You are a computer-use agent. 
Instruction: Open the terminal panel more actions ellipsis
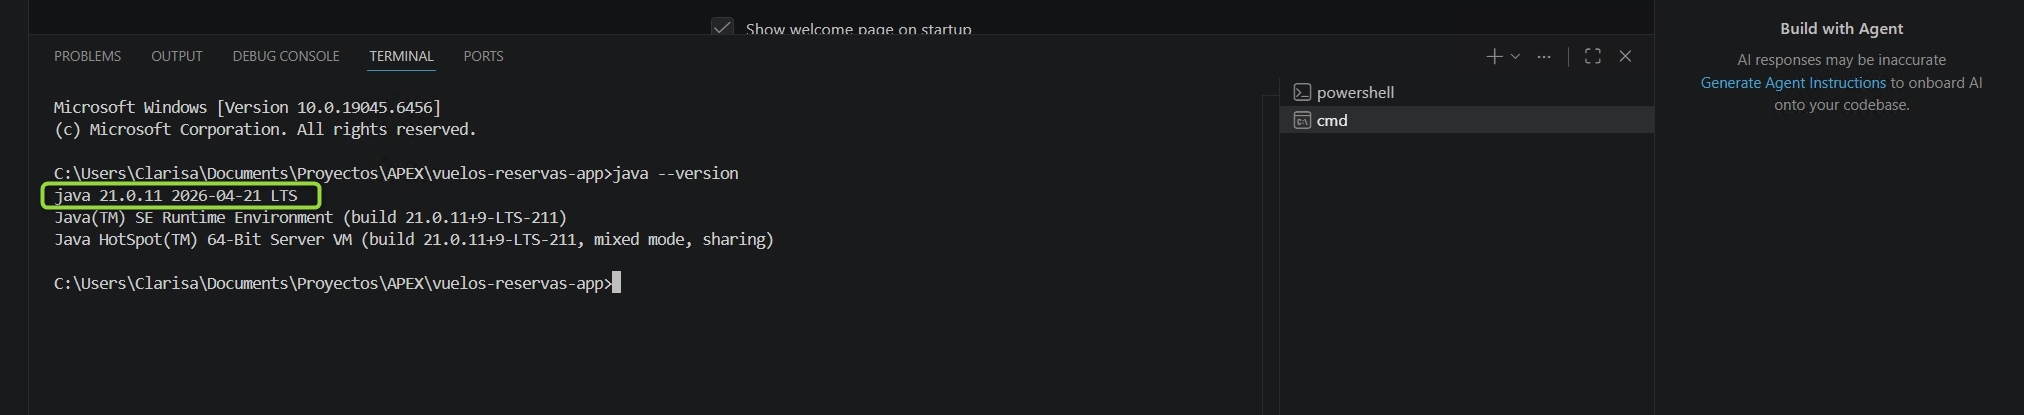pos(1544,56)
